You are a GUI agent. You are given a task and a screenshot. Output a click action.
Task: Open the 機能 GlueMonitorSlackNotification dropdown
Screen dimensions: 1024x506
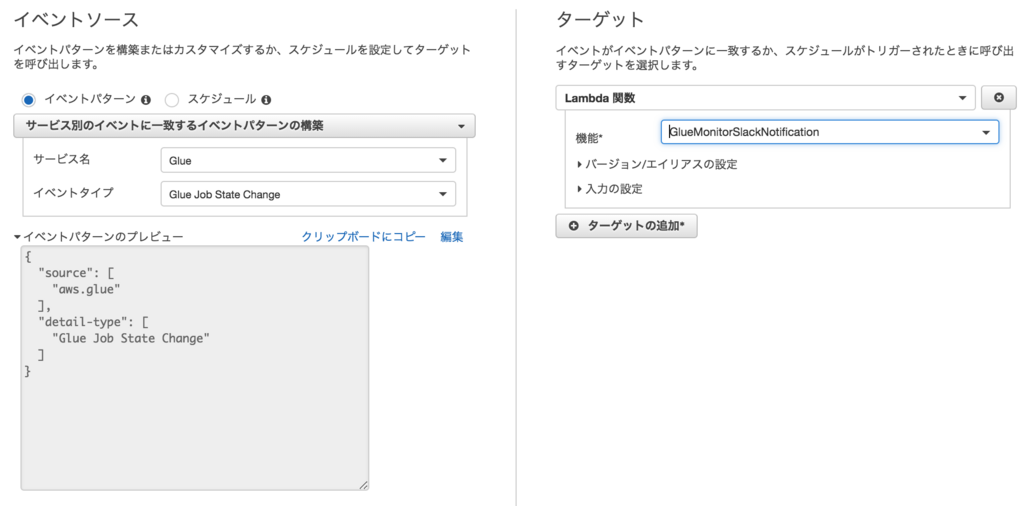tap(829, 132)
